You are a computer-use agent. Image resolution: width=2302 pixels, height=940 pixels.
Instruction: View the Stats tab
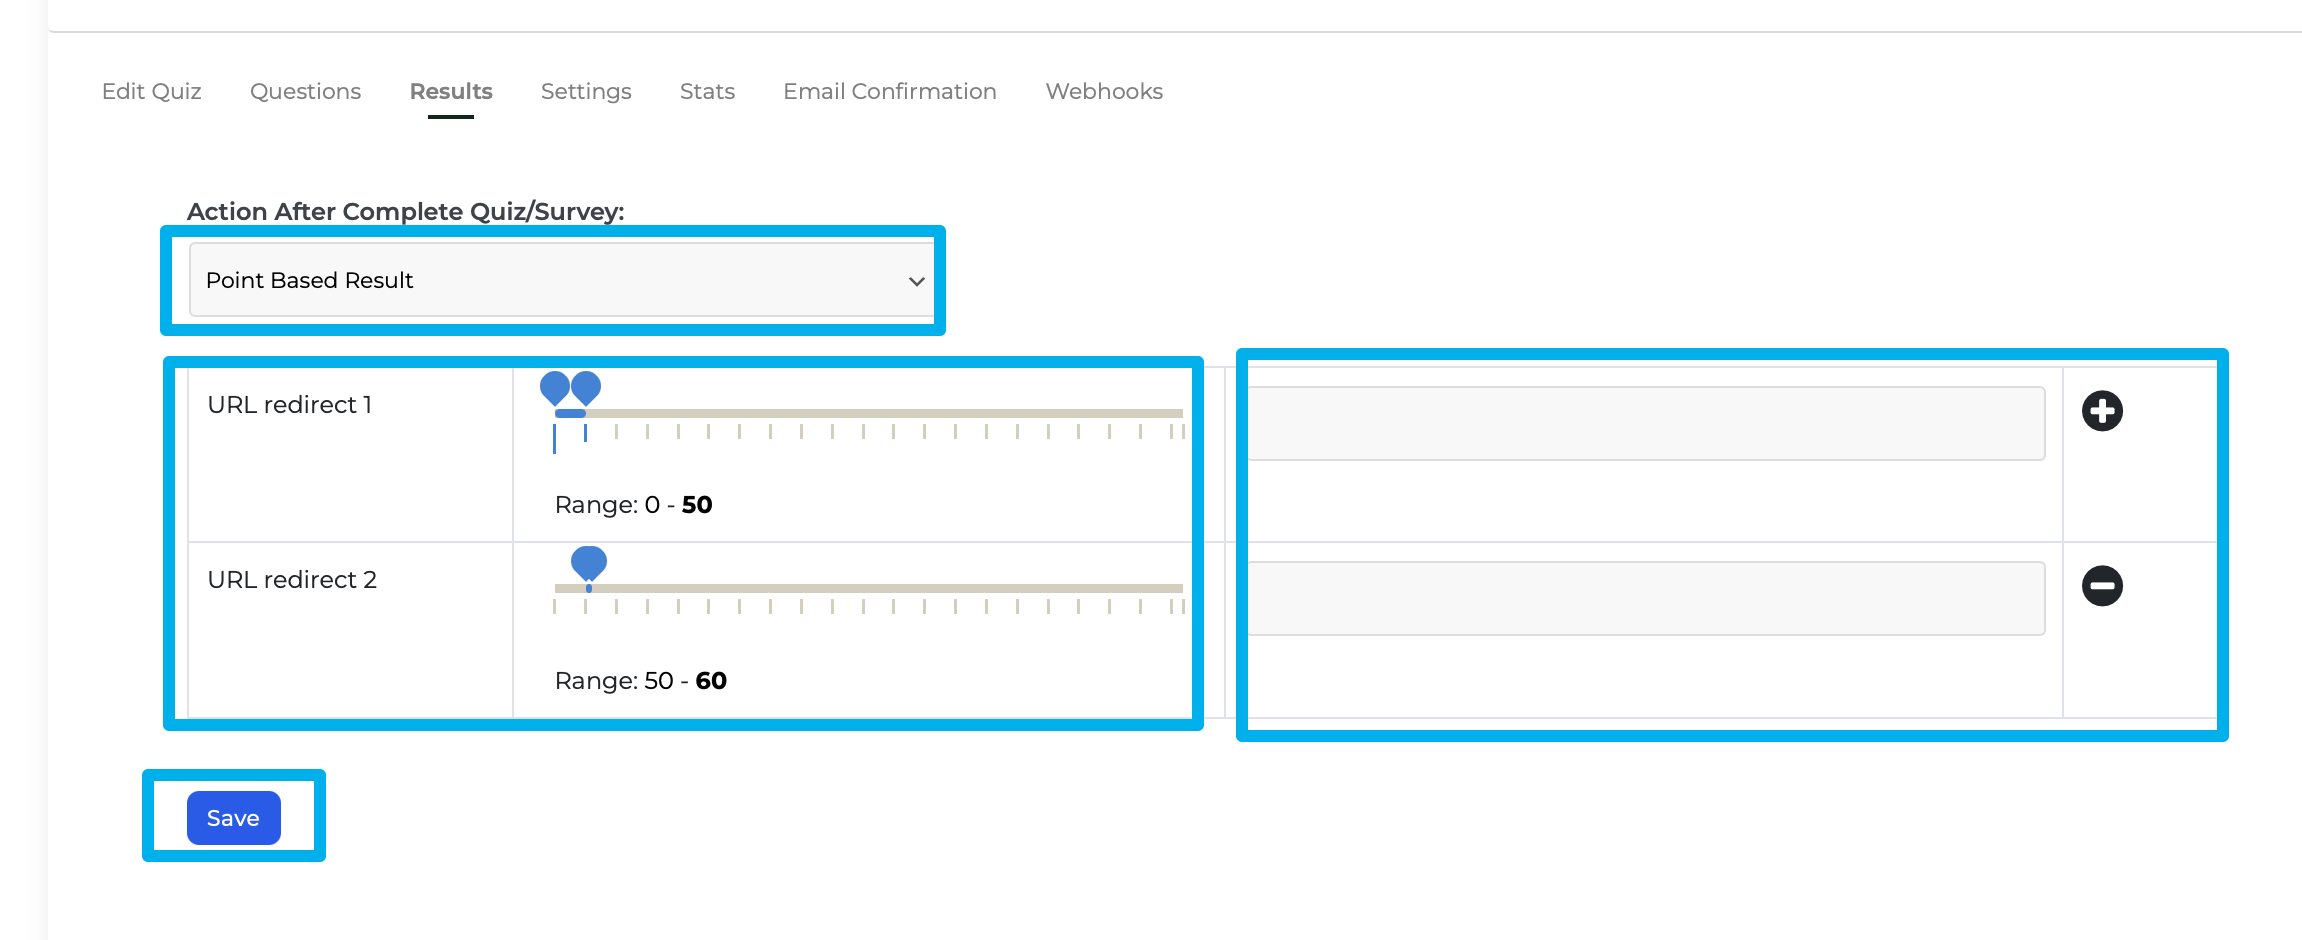(x=706, y=91)
